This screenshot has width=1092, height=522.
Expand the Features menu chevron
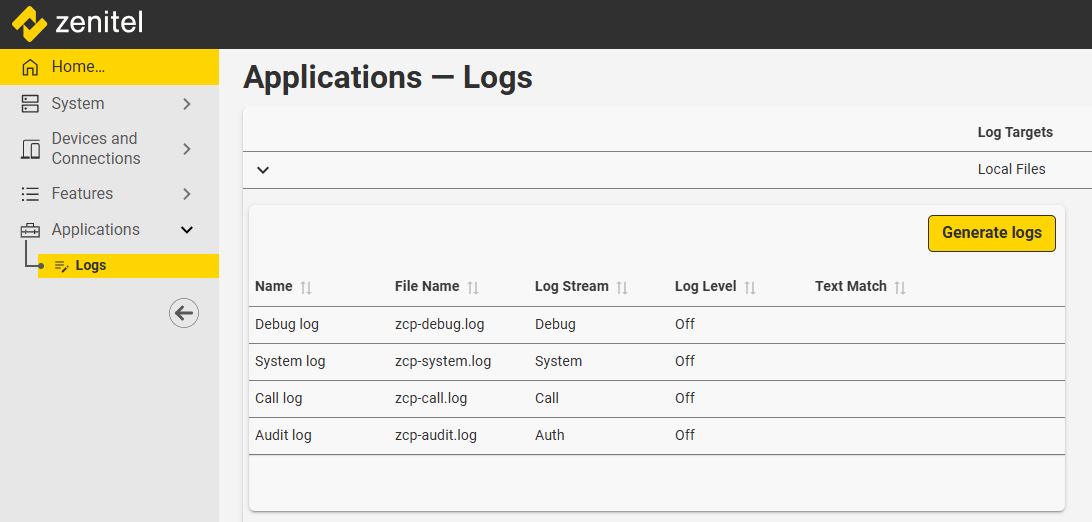[187, 194]
